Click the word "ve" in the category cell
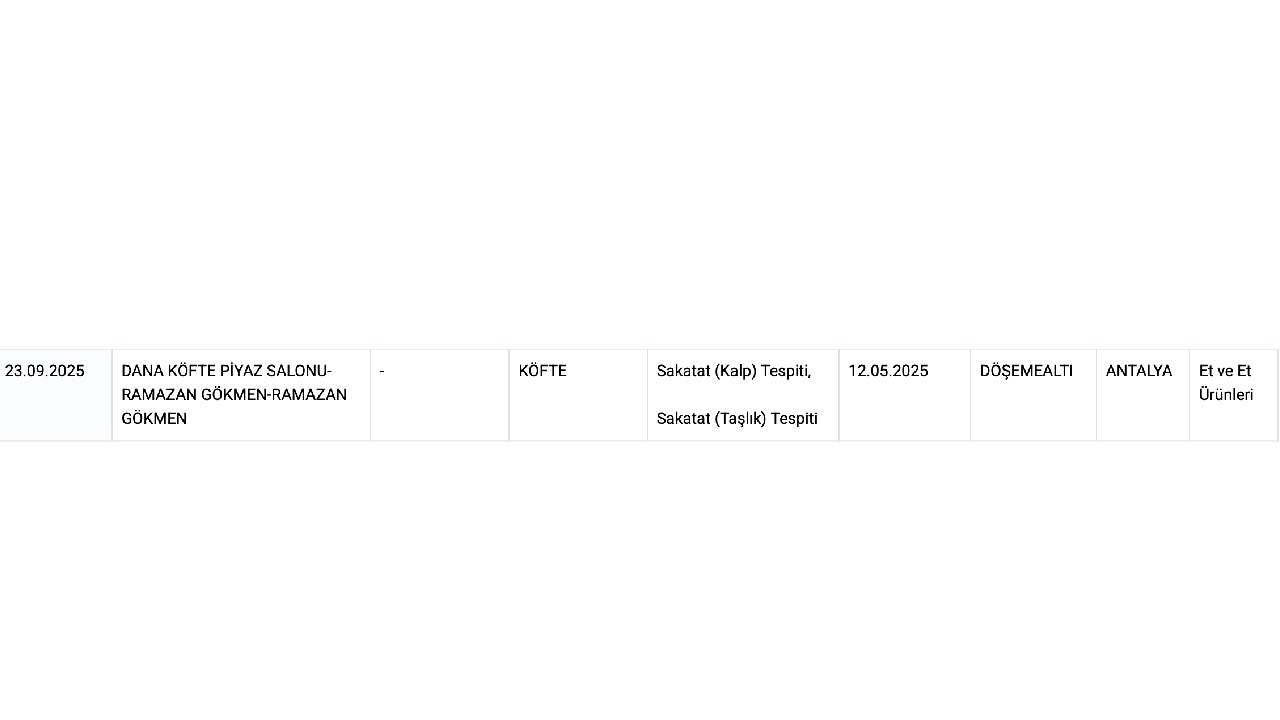Viewport: 1280px width, 720px height. [1225, 371]
